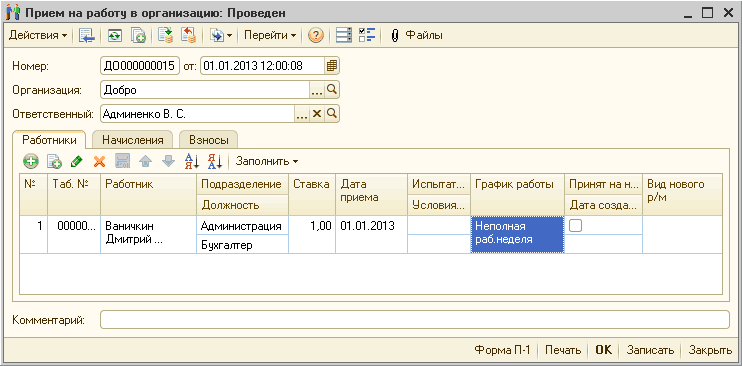This screenshot has height=366, width=742.
Task: Click the Ответственный ellipsis select button
Action: 302,114
